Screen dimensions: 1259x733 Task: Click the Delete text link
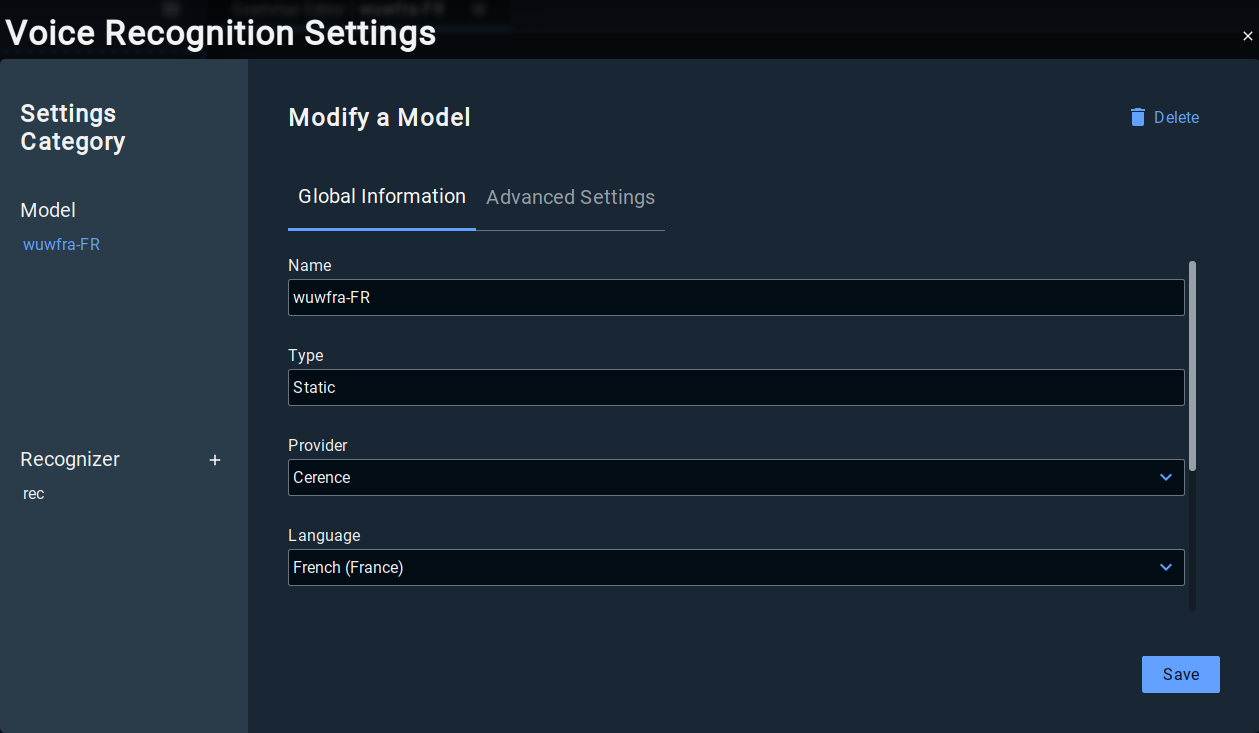pos(1176,117)
